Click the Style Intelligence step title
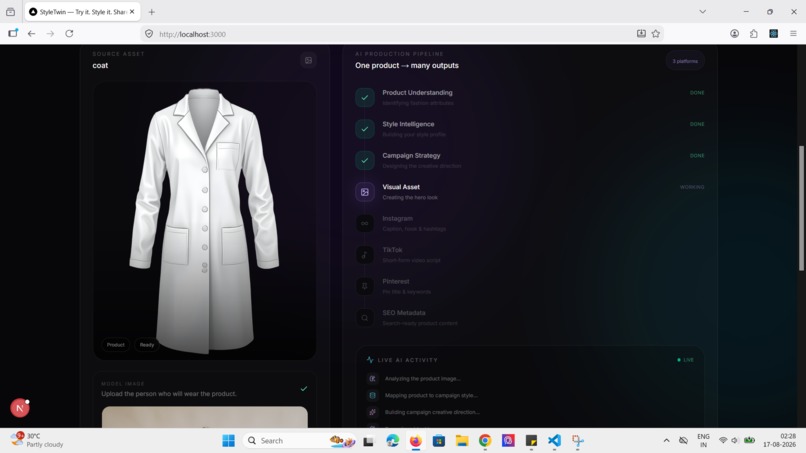The image size is (806, 453). pyautogui.click(x=408, y=124)
